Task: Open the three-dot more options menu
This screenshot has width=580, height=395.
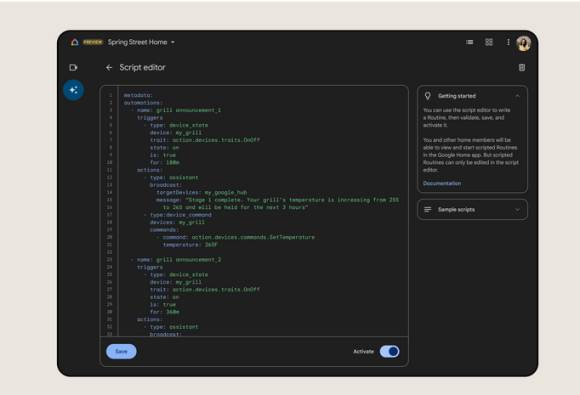Action: (508, 42)
